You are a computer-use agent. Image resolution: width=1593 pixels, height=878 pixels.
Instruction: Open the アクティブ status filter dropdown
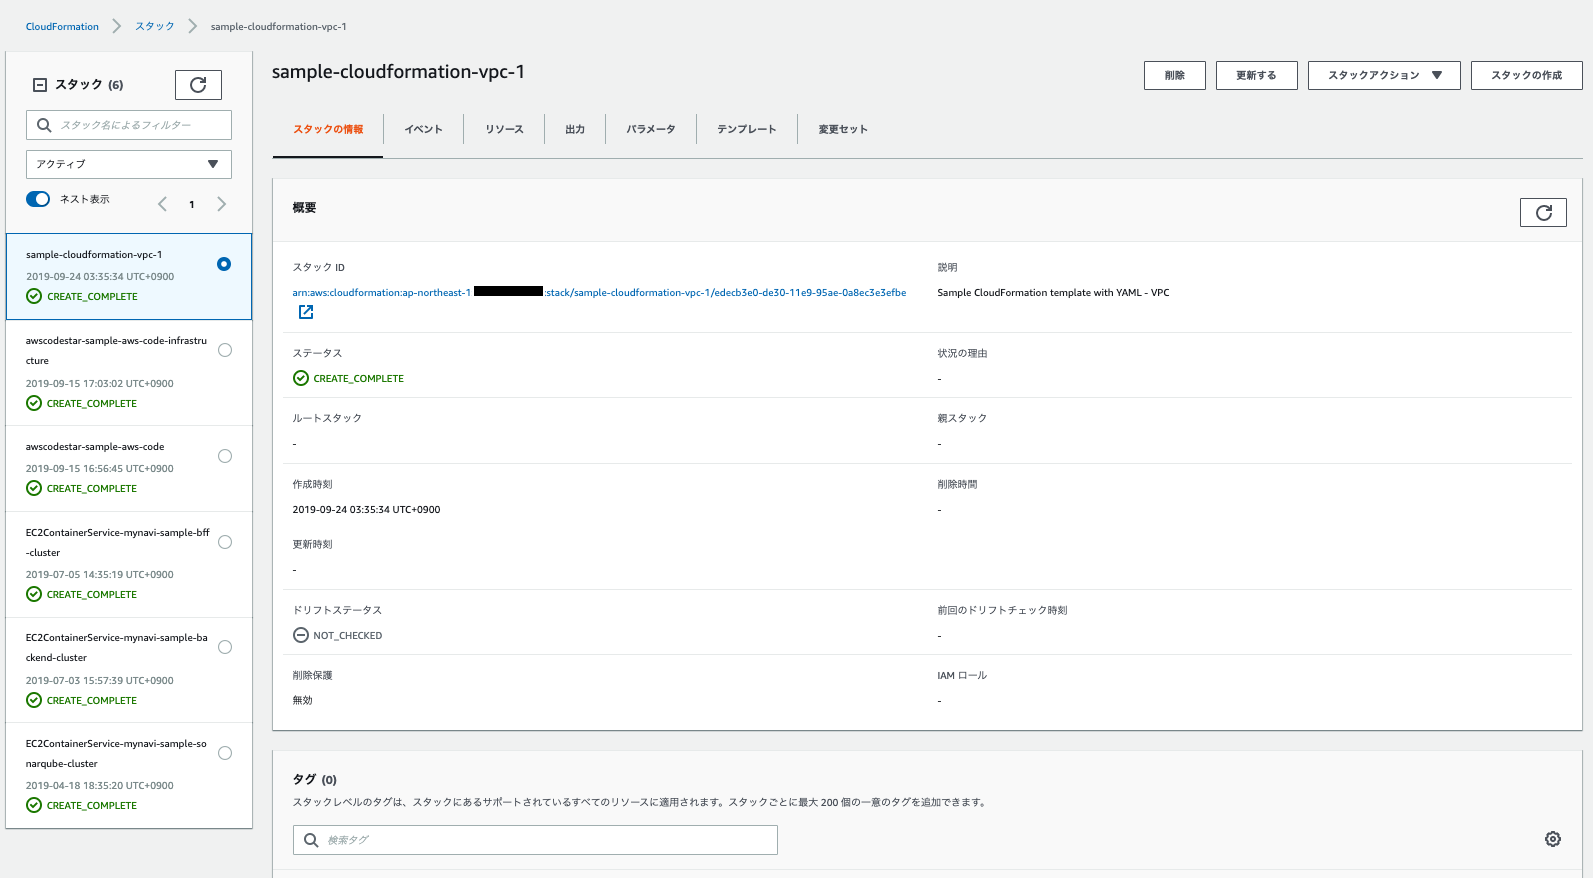point(129,164)
